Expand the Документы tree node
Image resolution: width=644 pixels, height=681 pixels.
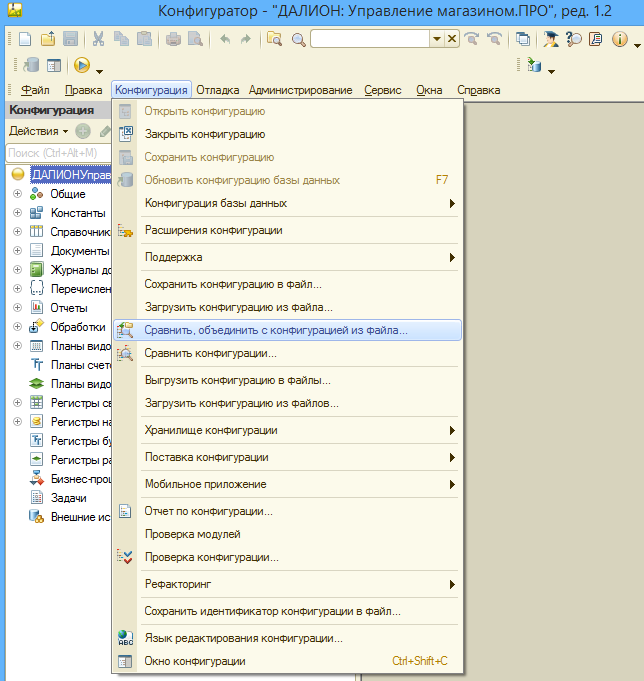coord(17,251)
